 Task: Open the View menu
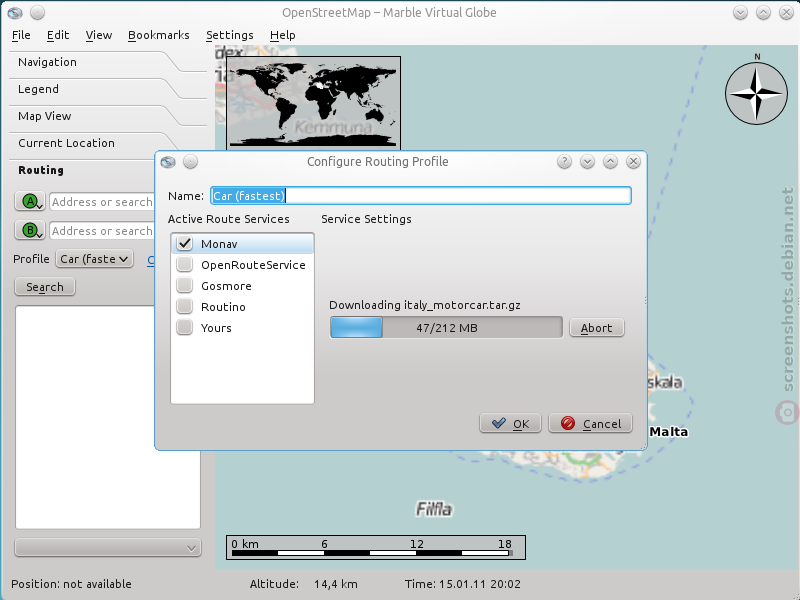(x=98, y=35)
